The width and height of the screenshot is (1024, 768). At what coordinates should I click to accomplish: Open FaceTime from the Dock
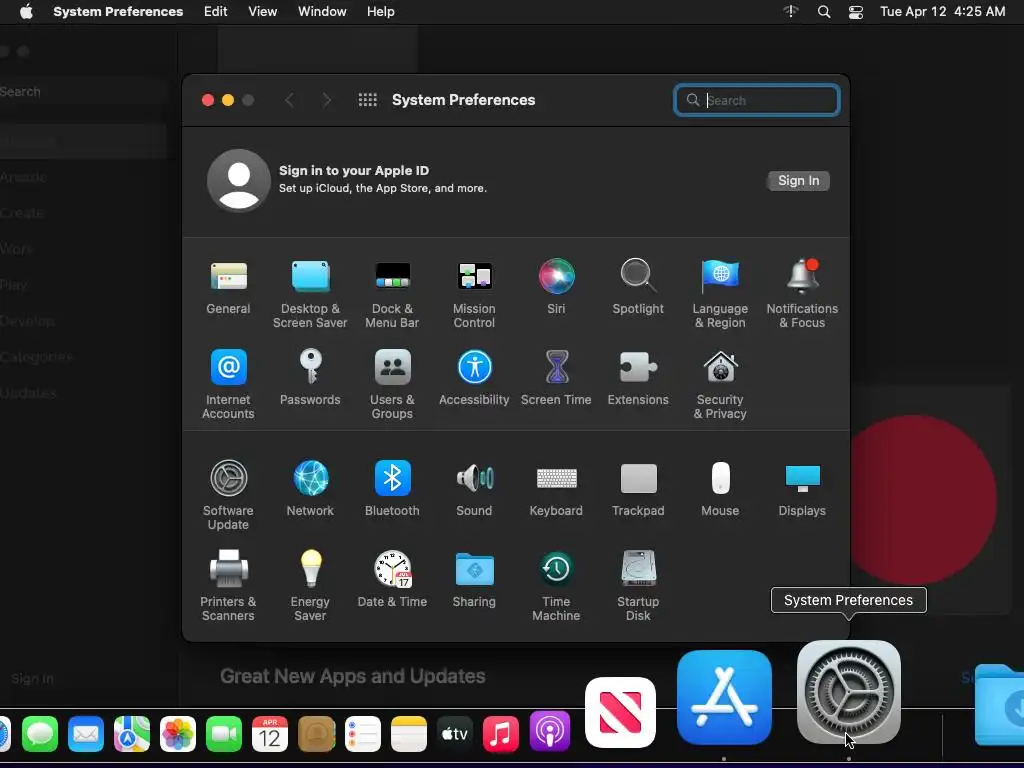coord(224,734)
